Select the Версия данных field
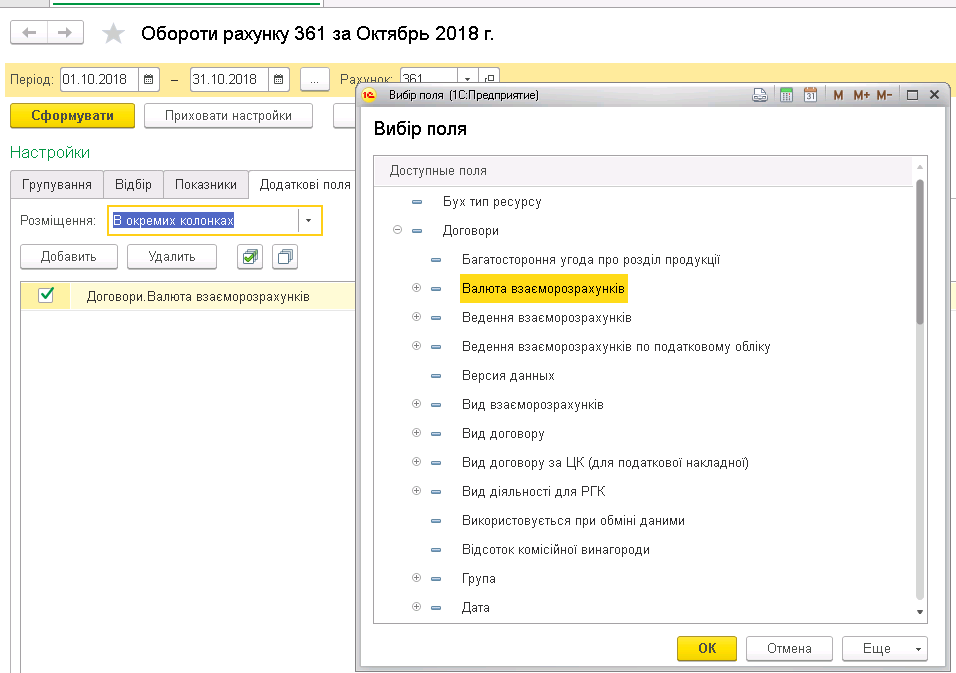 click(508, 376)
